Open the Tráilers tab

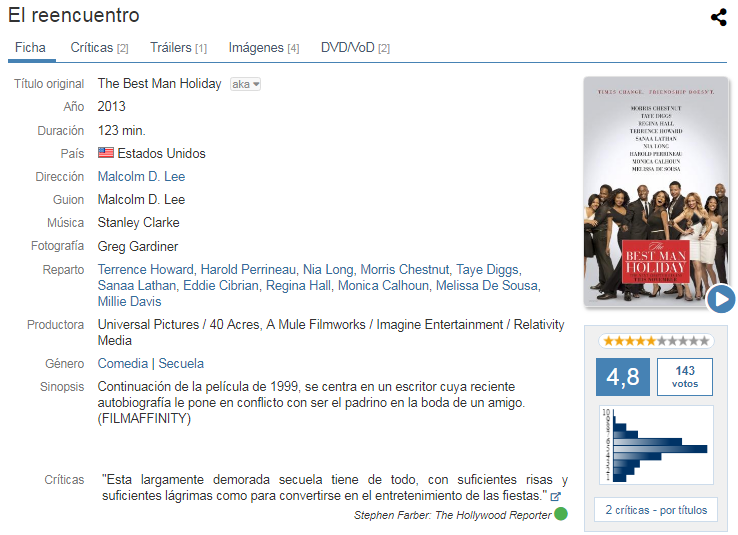[x=178, y=48]
